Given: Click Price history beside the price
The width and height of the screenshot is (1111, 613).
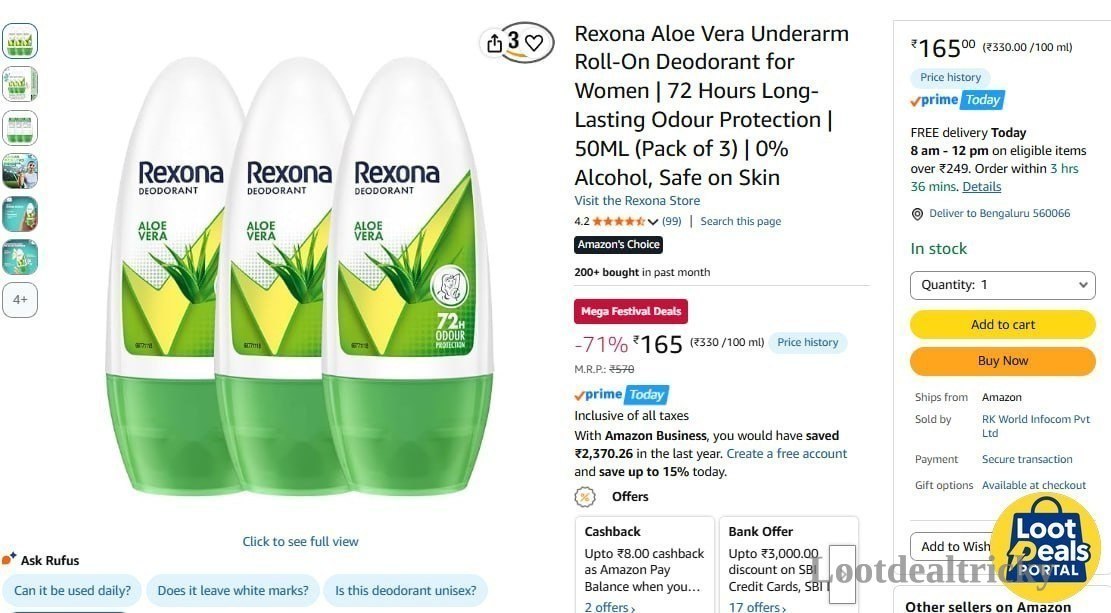Looking at the screenshot, I should pos(807,342).
